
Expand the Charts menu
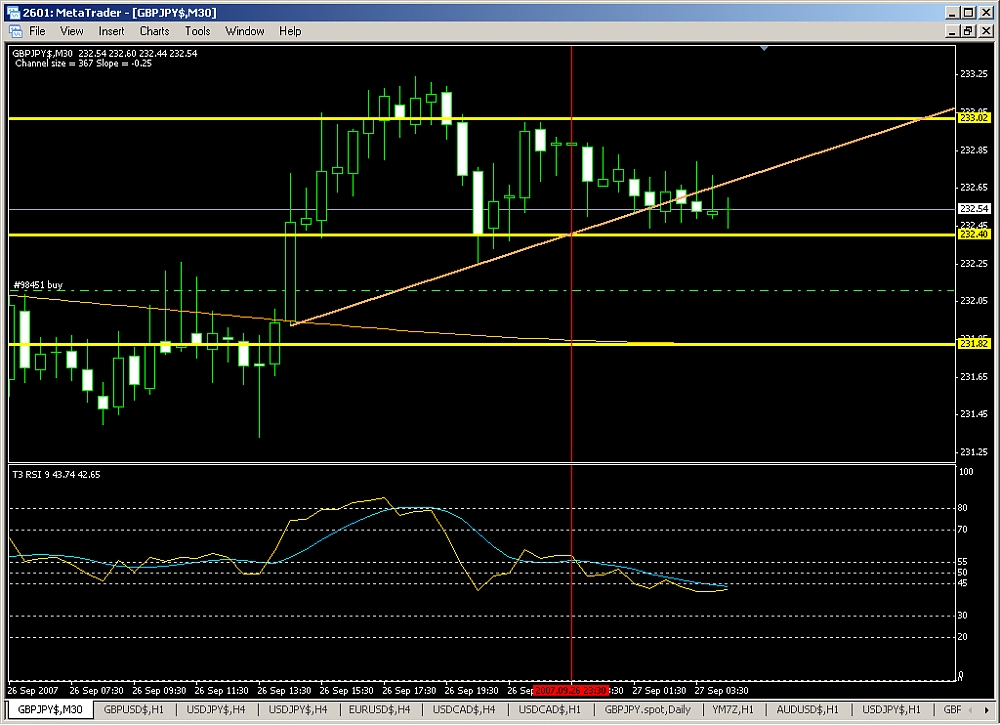(154, 31)
